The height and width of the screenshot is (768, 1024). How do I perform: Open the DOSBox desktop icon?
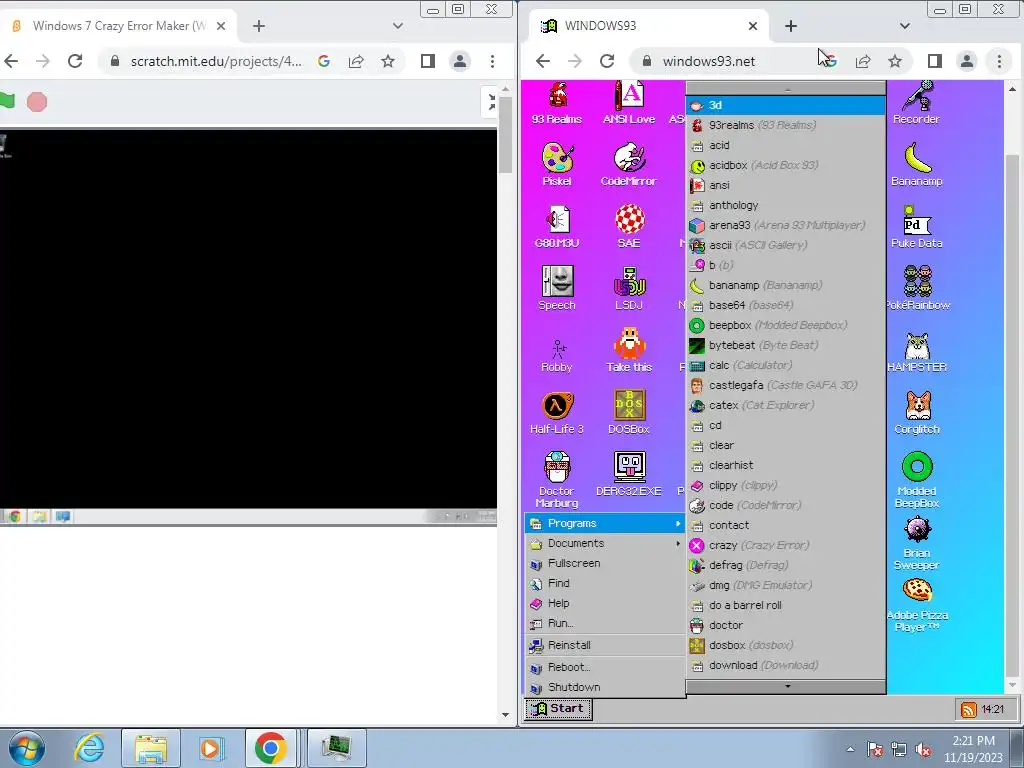628,412
